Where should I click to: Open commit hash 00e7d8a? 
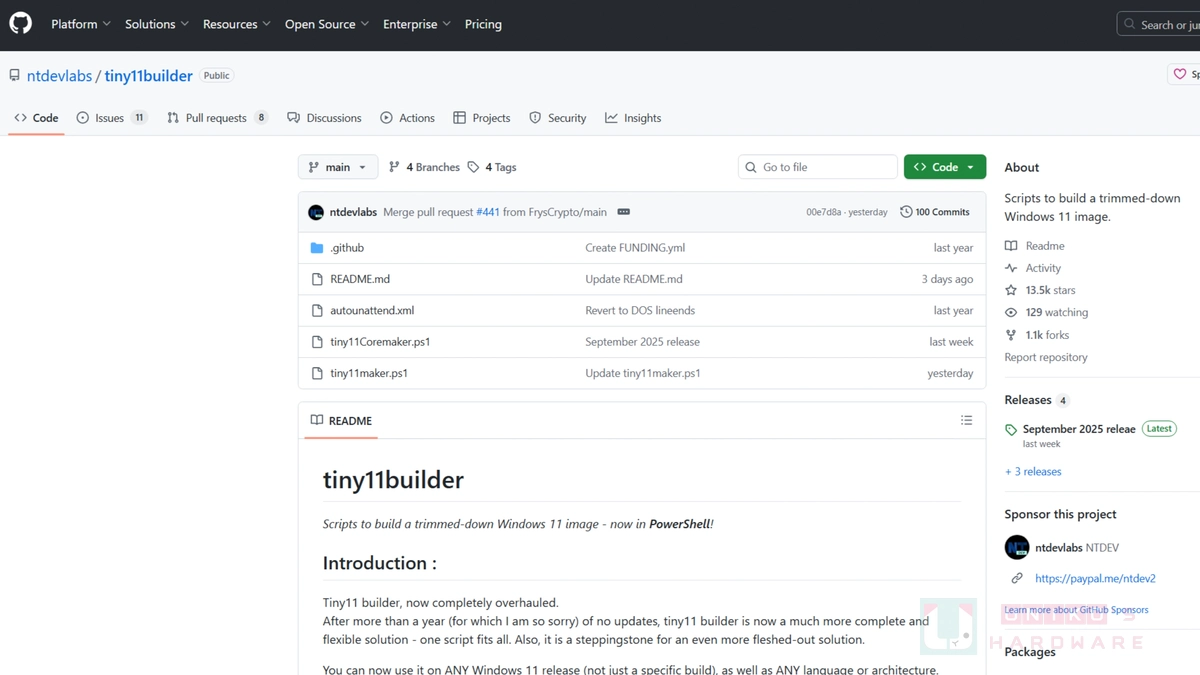(x=824, y=212)
